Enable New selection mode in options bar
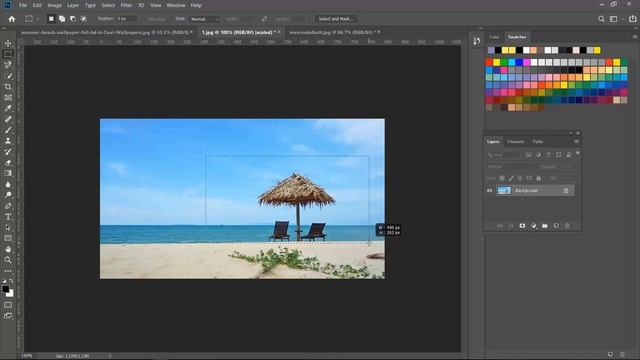The width and height of the screenshot is (640, 360). click(x=51, y=19)
